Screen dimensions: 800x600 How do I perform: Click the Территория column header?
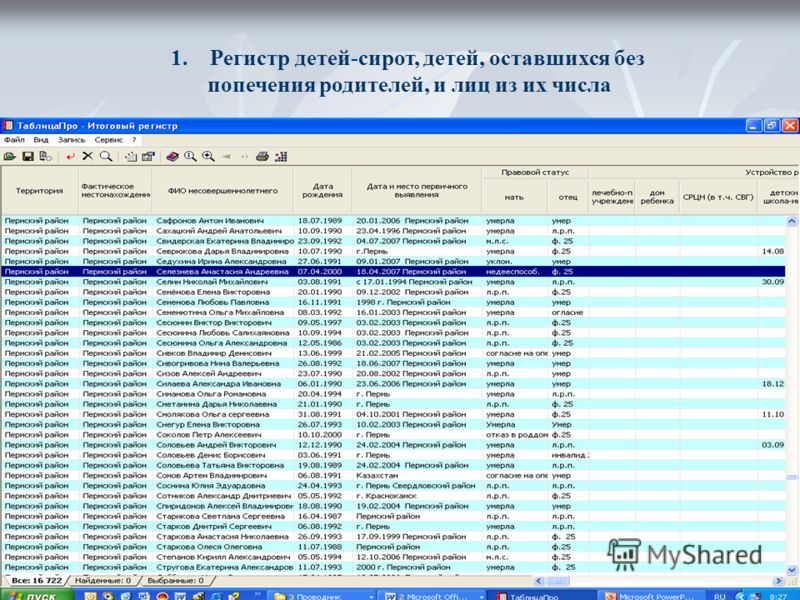click(39, 191)
